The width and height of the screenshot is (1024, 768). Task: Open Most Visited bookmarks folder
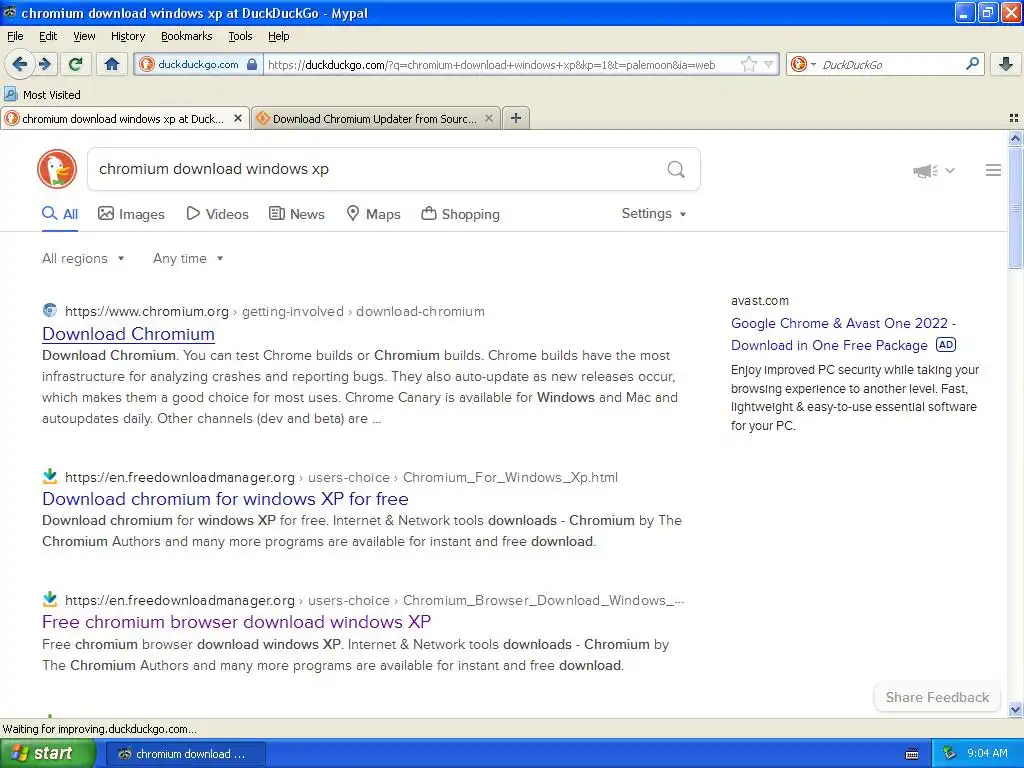click(42, 95)
